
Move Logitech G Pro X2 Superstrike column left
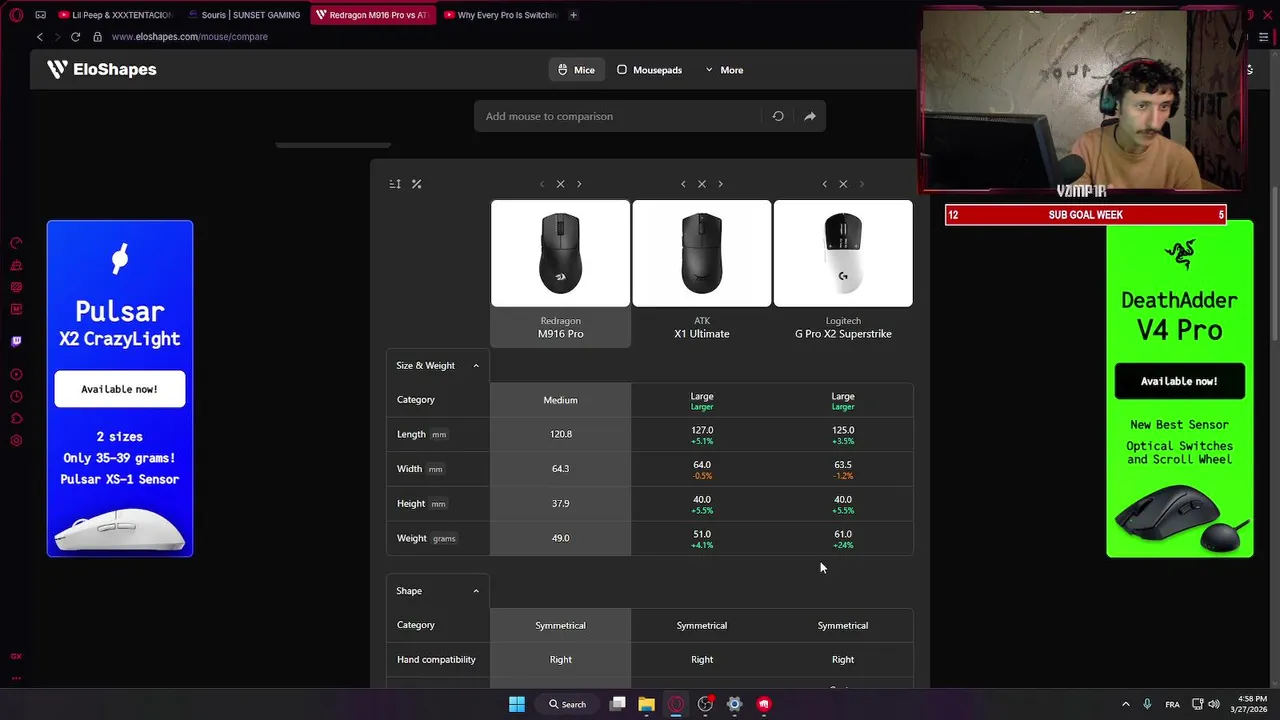point(824,184)
